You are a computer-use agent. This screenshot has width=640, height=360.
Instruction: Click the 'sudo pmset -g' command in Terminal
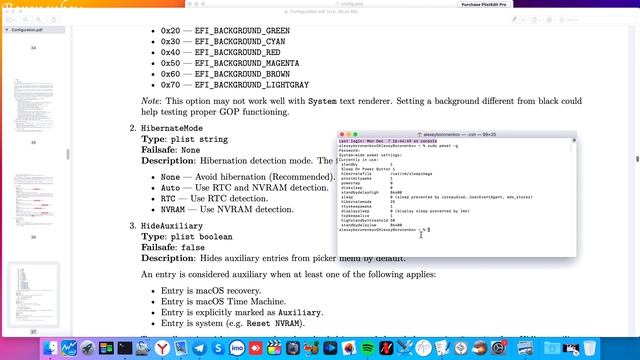[442, 146]
